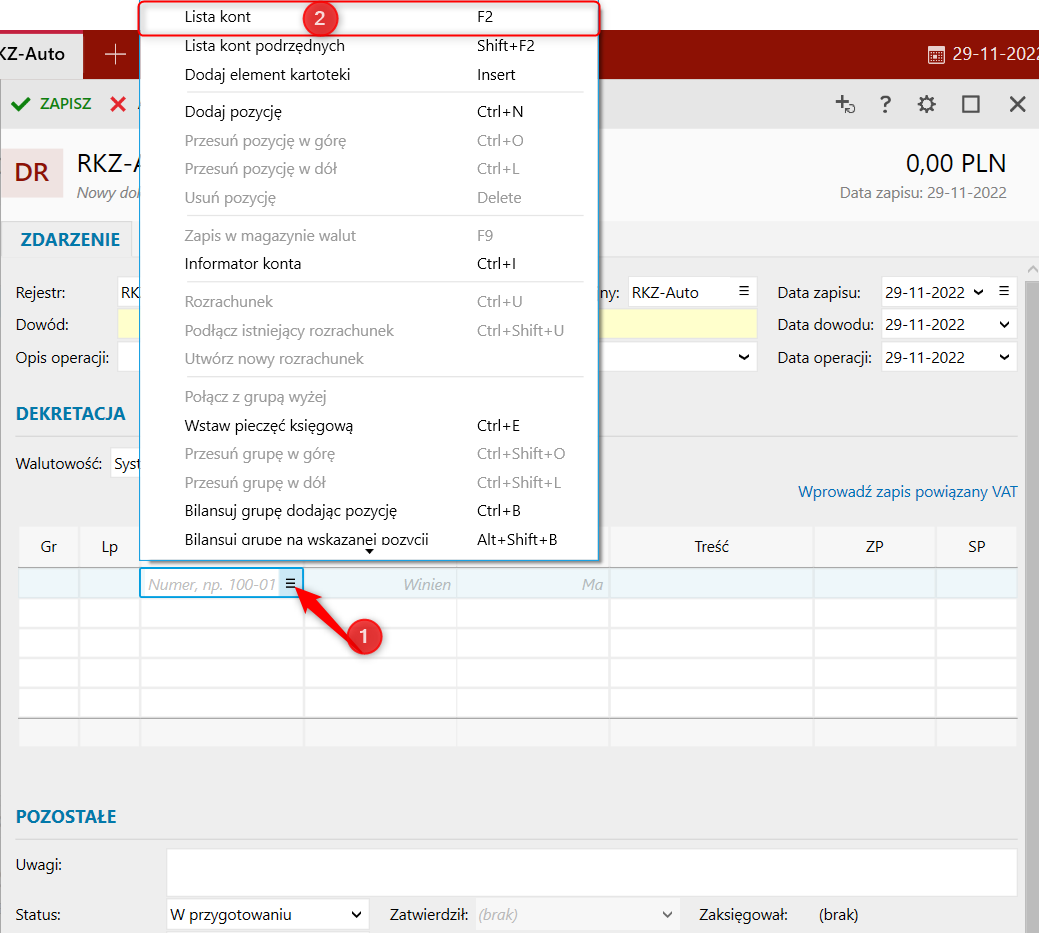This screenshot has width=1039, height=933.
Task: Click the Uwagi text field
Action: [x=591, y=872]
